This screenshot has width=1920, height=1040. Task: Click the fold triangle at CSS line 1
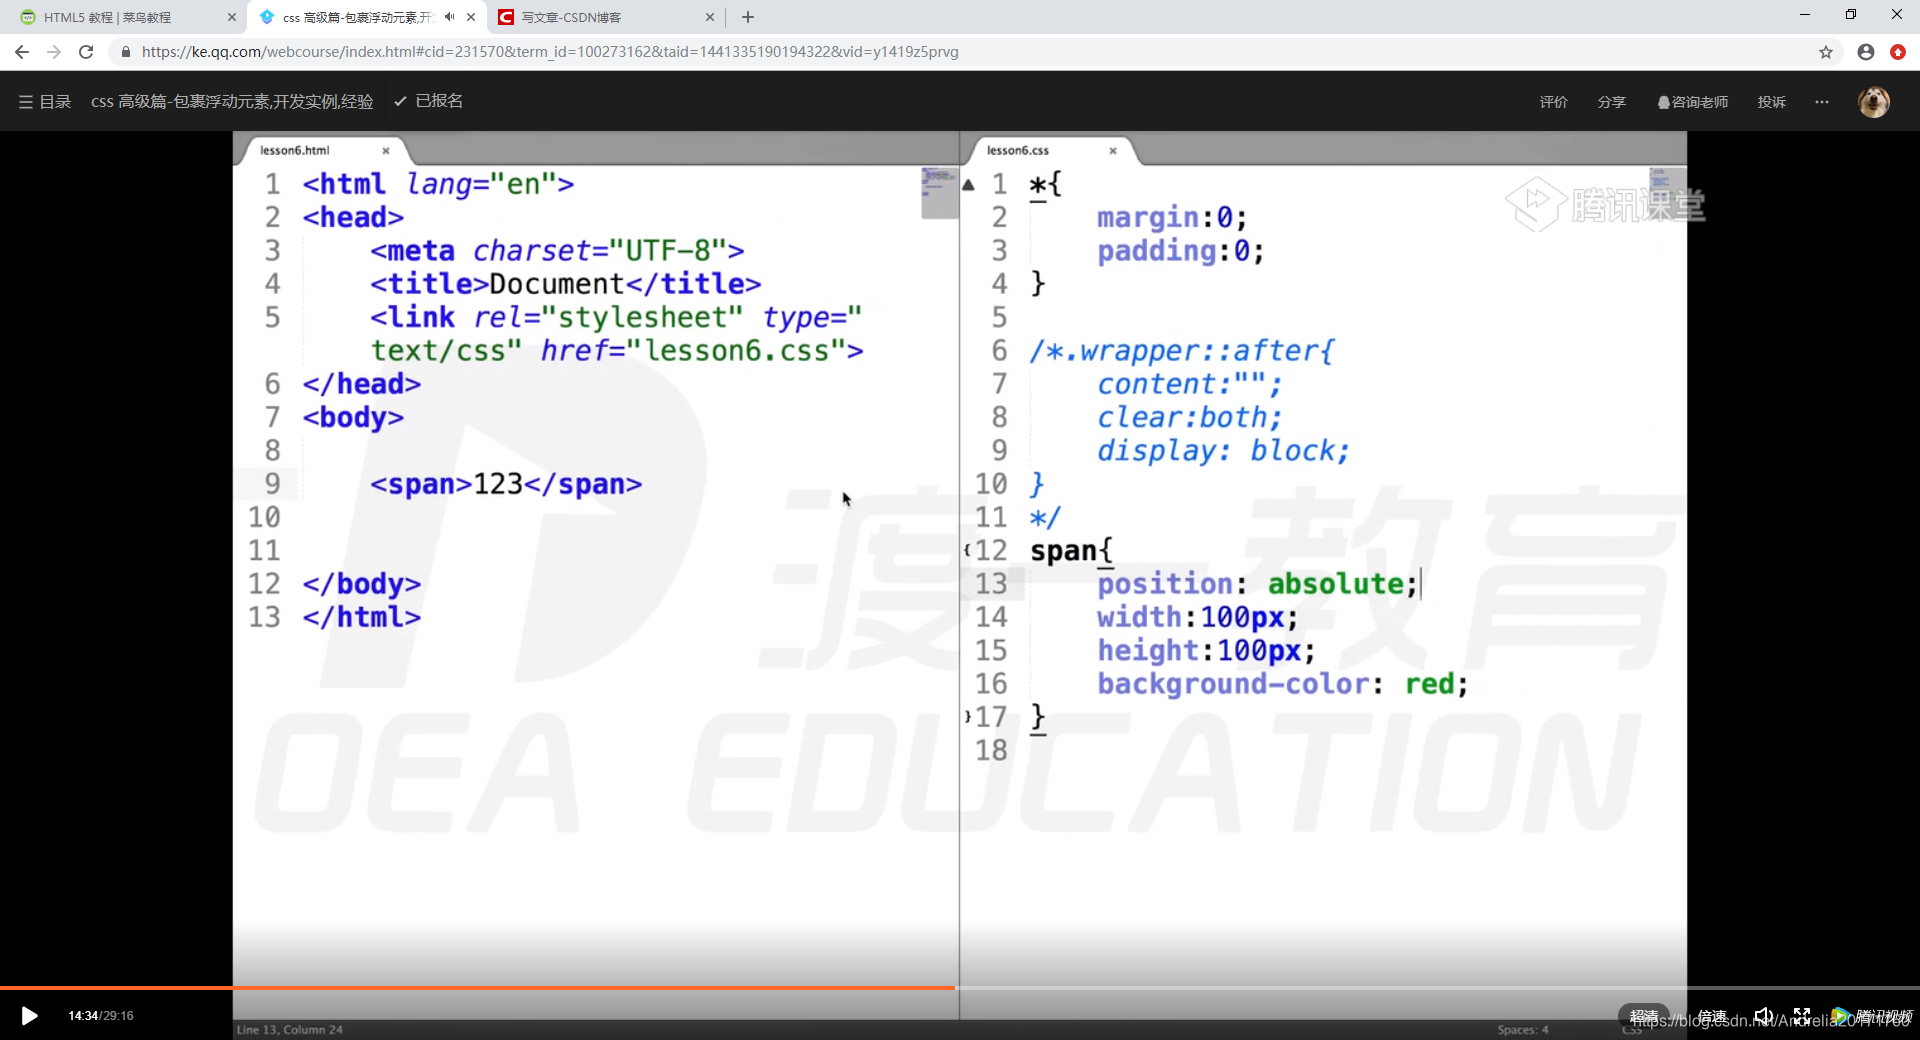968,184
